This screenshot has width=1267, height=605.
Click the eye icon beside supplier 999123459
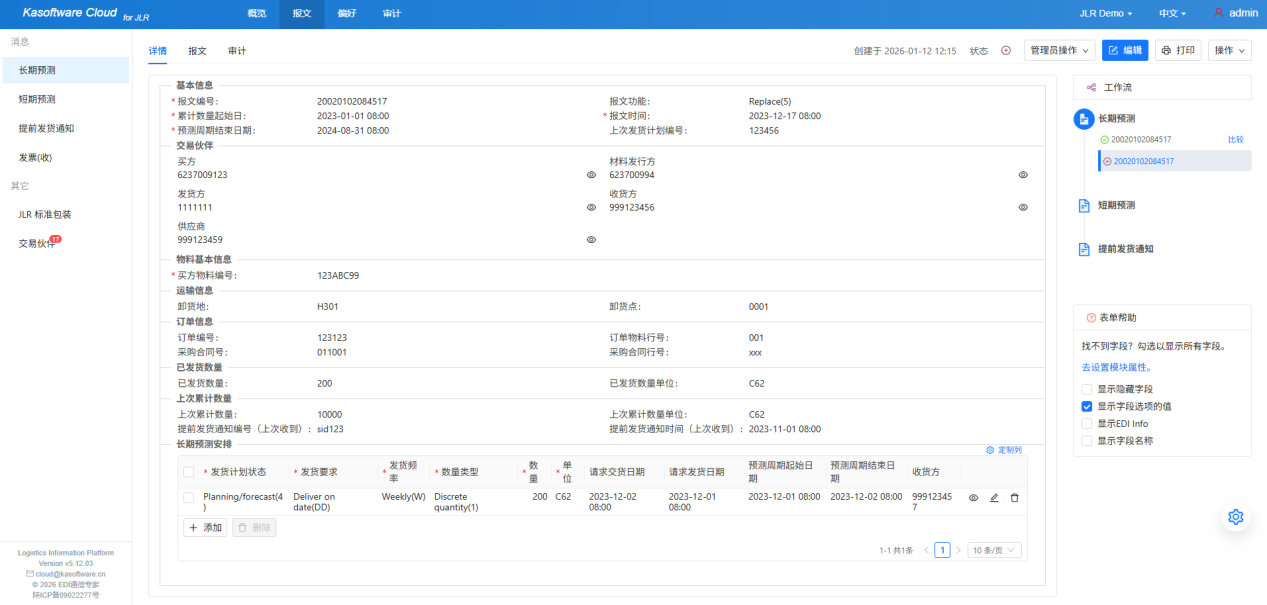coord(591,240)
